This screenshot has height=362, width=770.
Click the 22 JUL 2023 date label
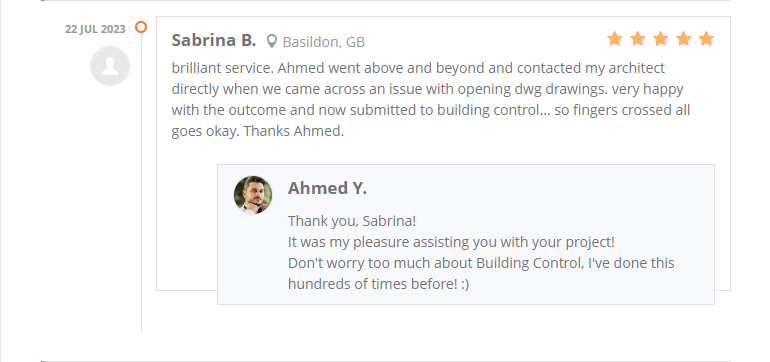(95, 29)
